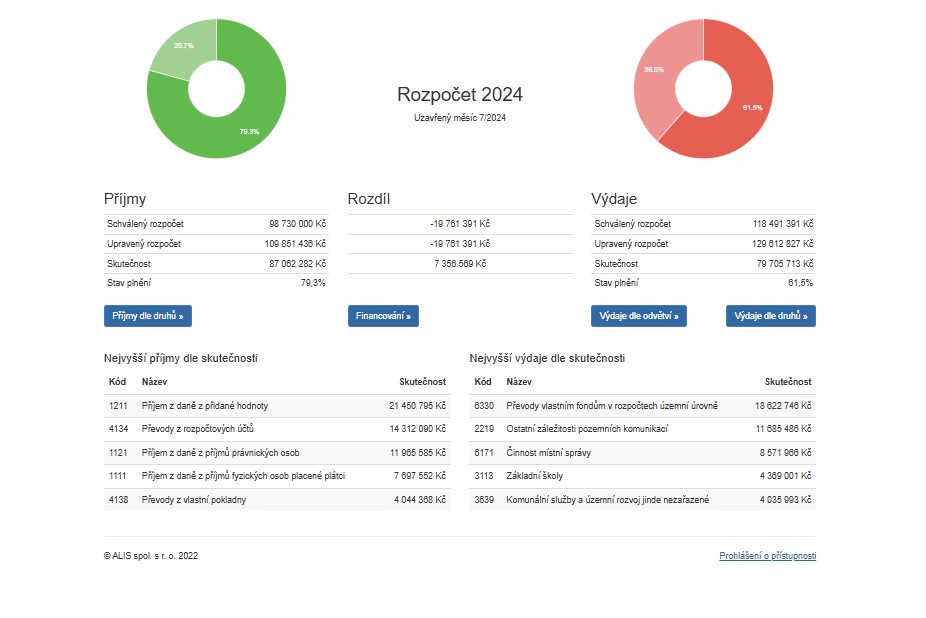The image size is (926, 618).
Task: Click the Financování button
Action: [383, 316]
